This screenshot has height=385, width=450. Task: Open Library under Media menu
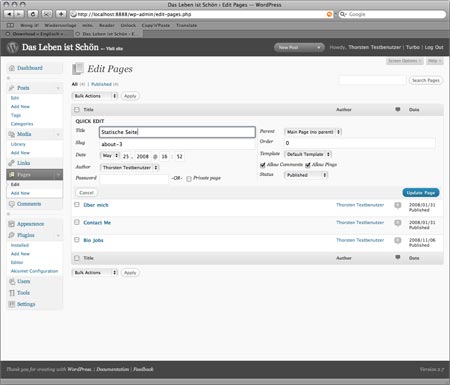pyautogui.click(x=18, y=144)
